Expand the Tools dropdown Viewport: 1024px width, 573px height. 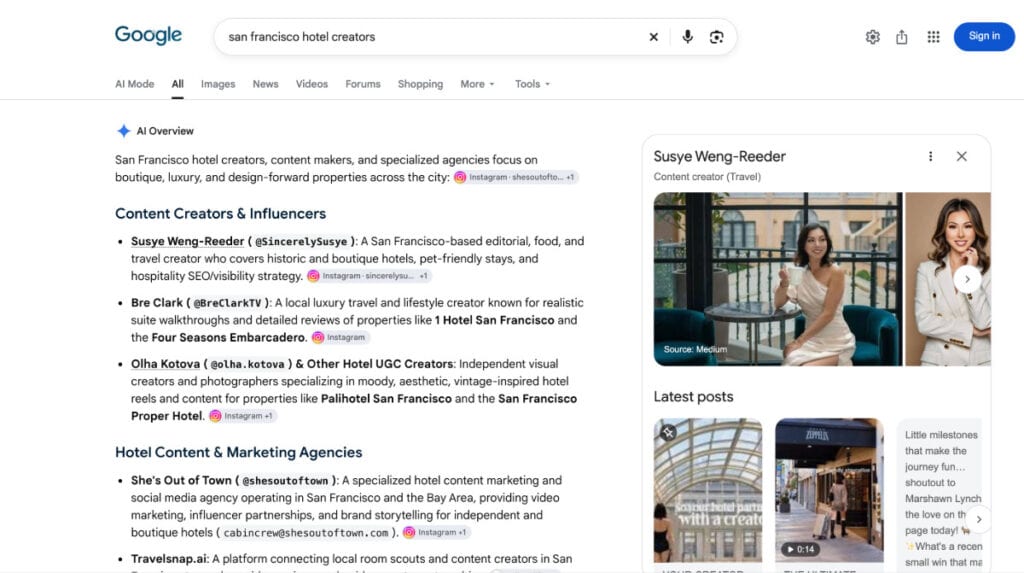click(x=532, y=84)
